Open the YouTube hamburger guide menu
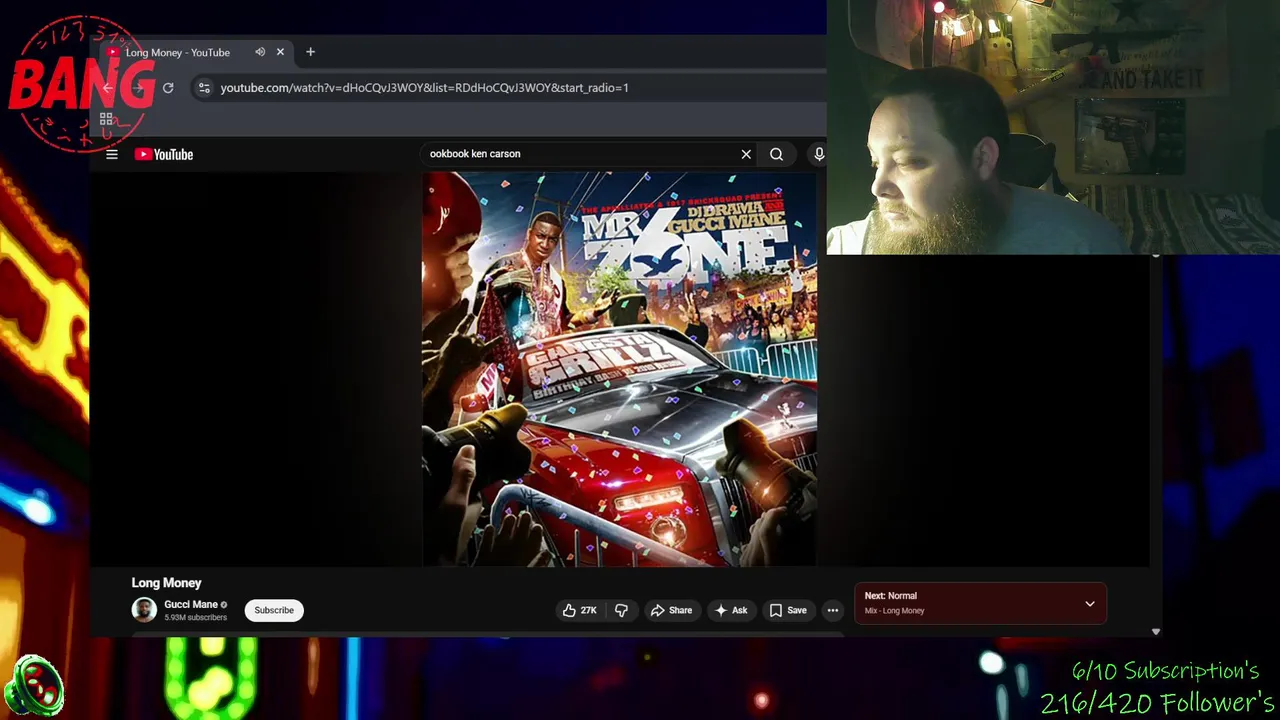The image size is (1280, 720). [112, 154]
